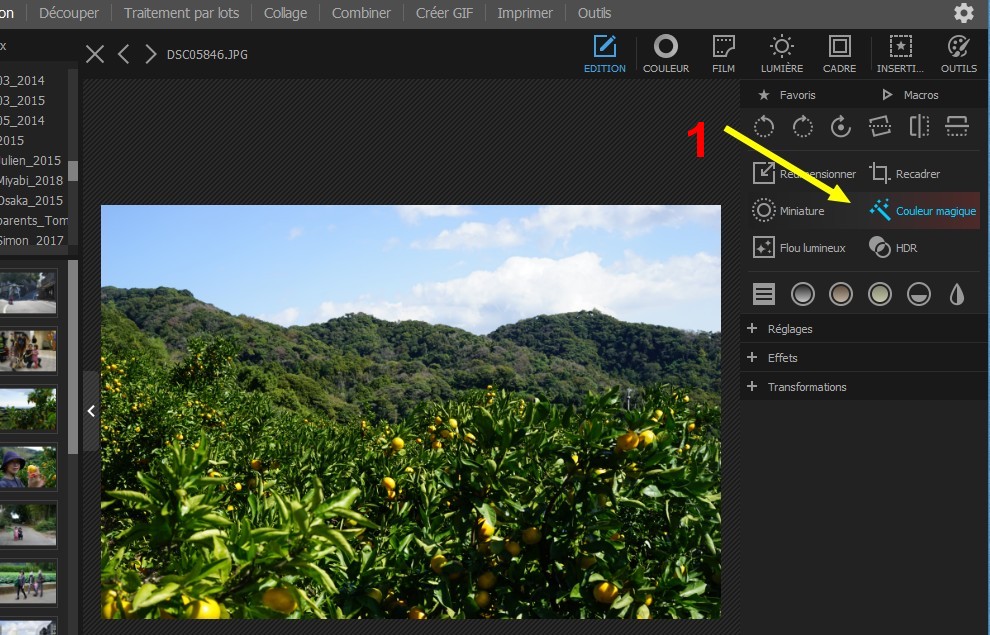Image resolution: width=990 pixels, height=635 pixels.
Task: Open the thumbnail of people by green field
Action: tap(28, 582)
